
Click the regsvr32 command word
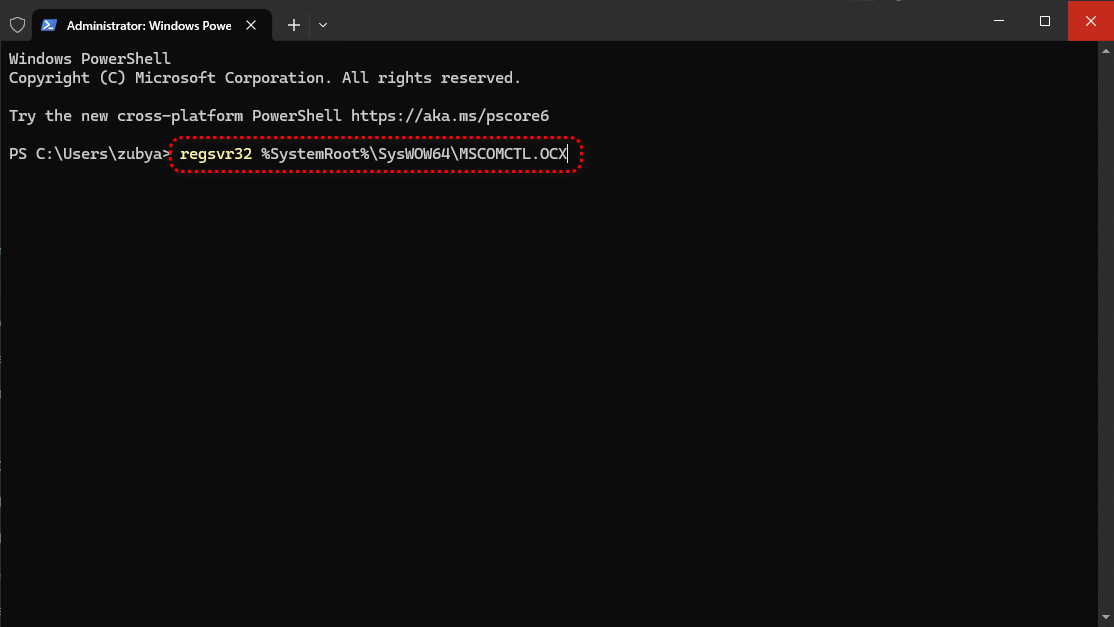(215, 155)
